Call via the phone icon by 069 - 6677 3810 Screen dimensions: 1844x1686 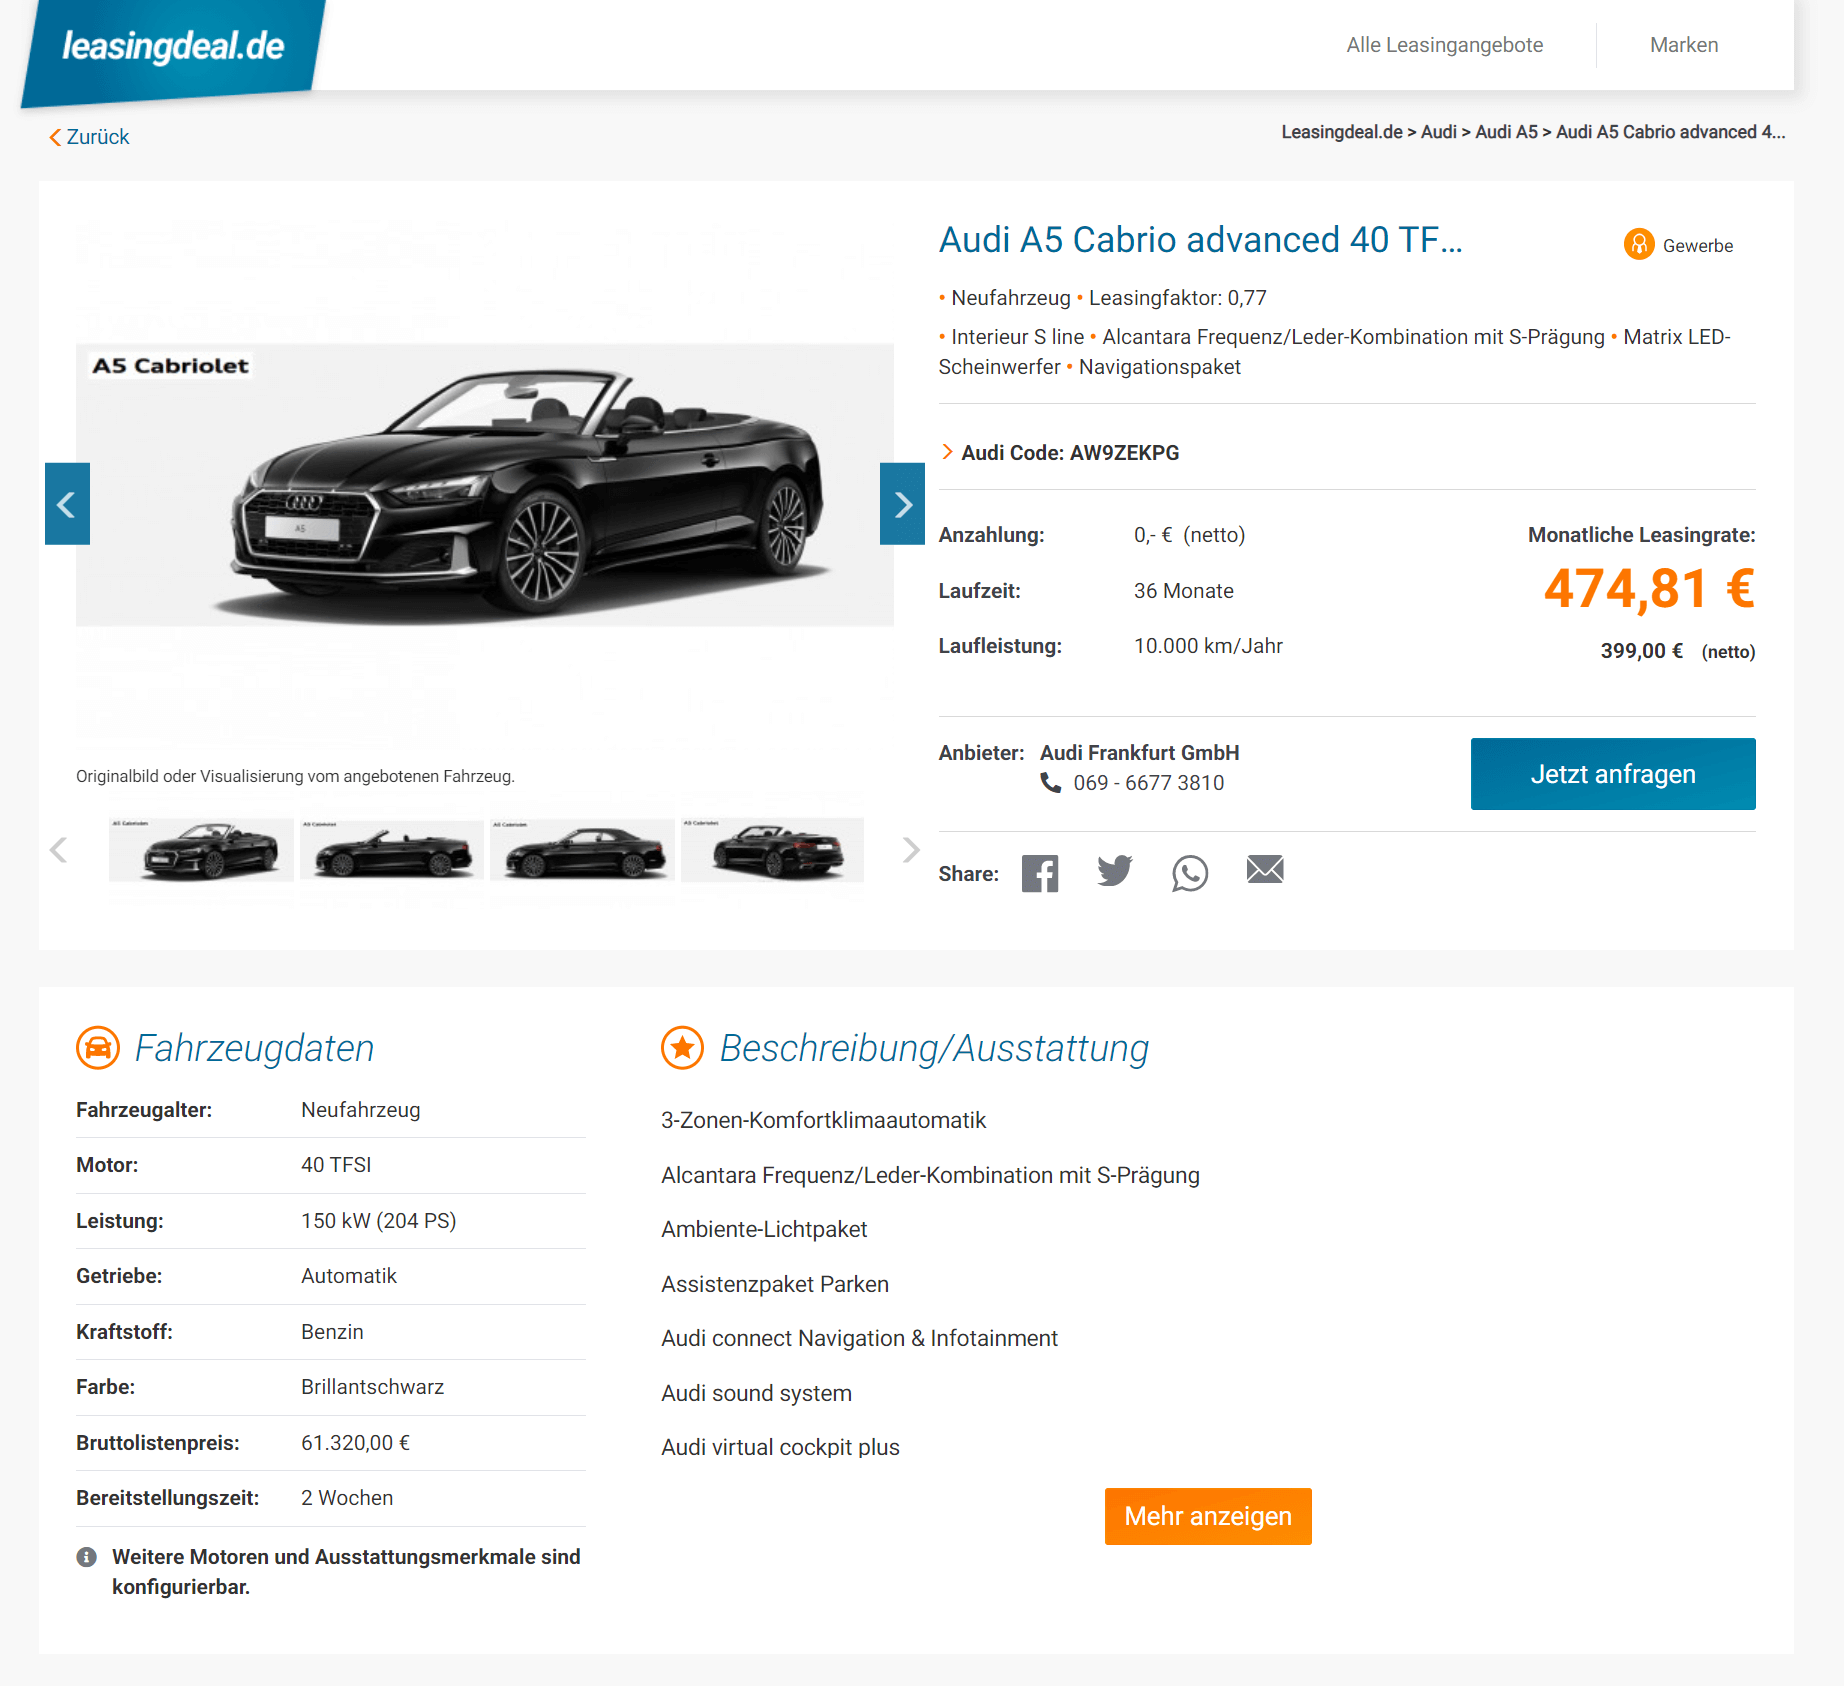pyautogui.click(x=1051, y=783)
